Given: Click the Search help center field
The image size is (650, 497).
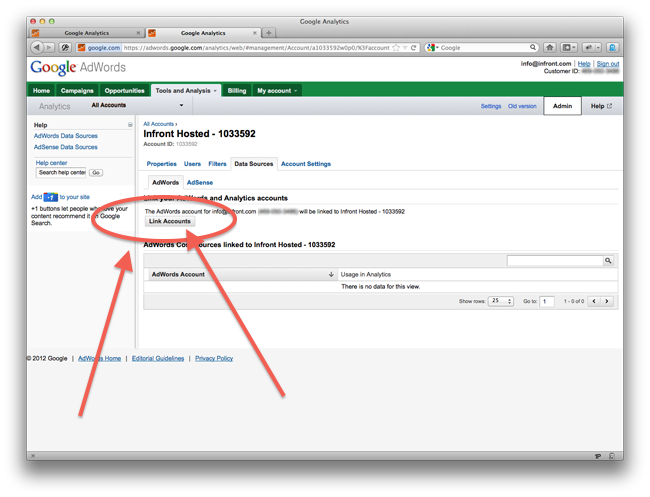Looking at the screenshot, I should pyautogui.click(x=61, y=172).
